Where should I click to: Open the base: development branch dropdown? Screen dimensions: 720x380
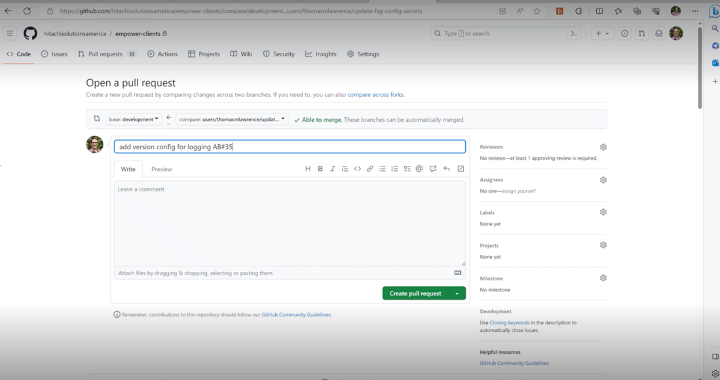pos(133,119)
